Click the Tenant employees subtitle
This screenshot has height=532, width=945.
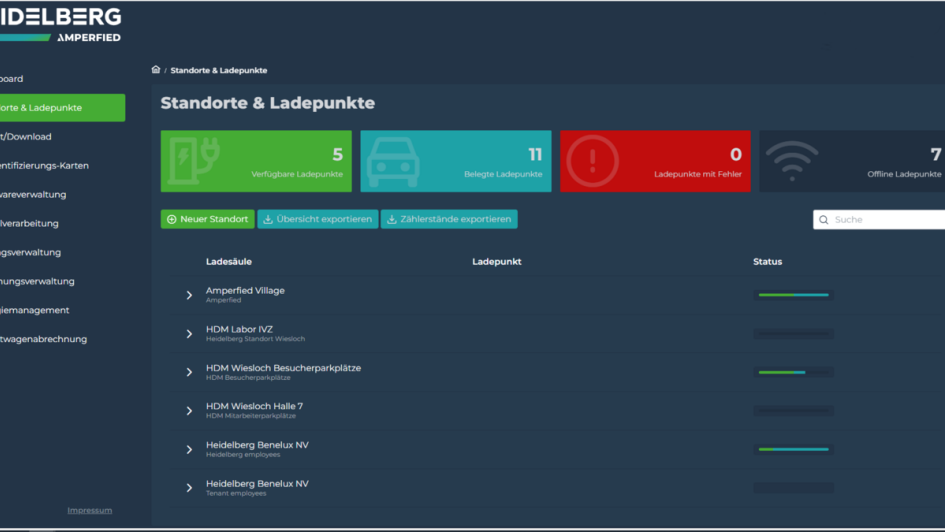point(236,493)
